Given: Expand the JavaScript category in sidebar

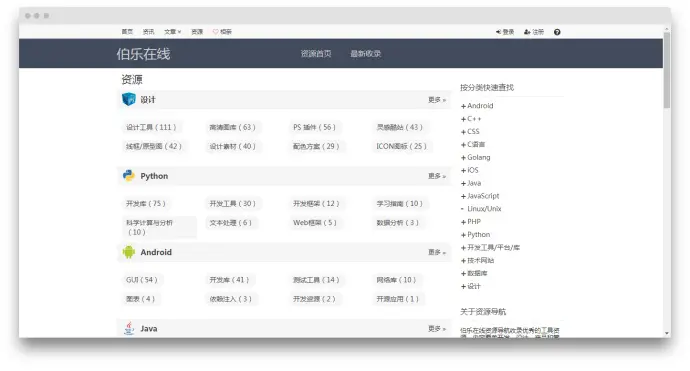Looking at the screenshot, I should 480,196.
